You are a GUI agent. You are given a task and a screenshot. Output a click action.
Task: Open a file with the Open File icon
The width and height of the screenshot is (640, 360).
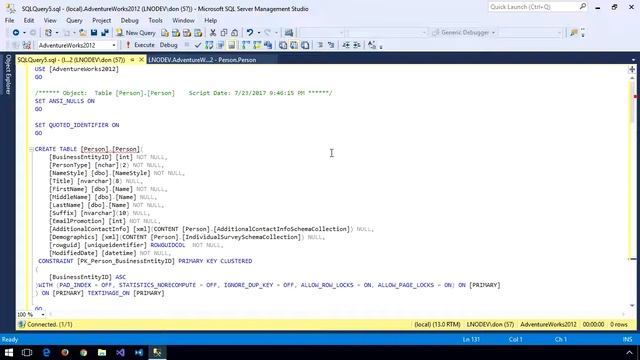pyautogui.click(x=83, y=33)
